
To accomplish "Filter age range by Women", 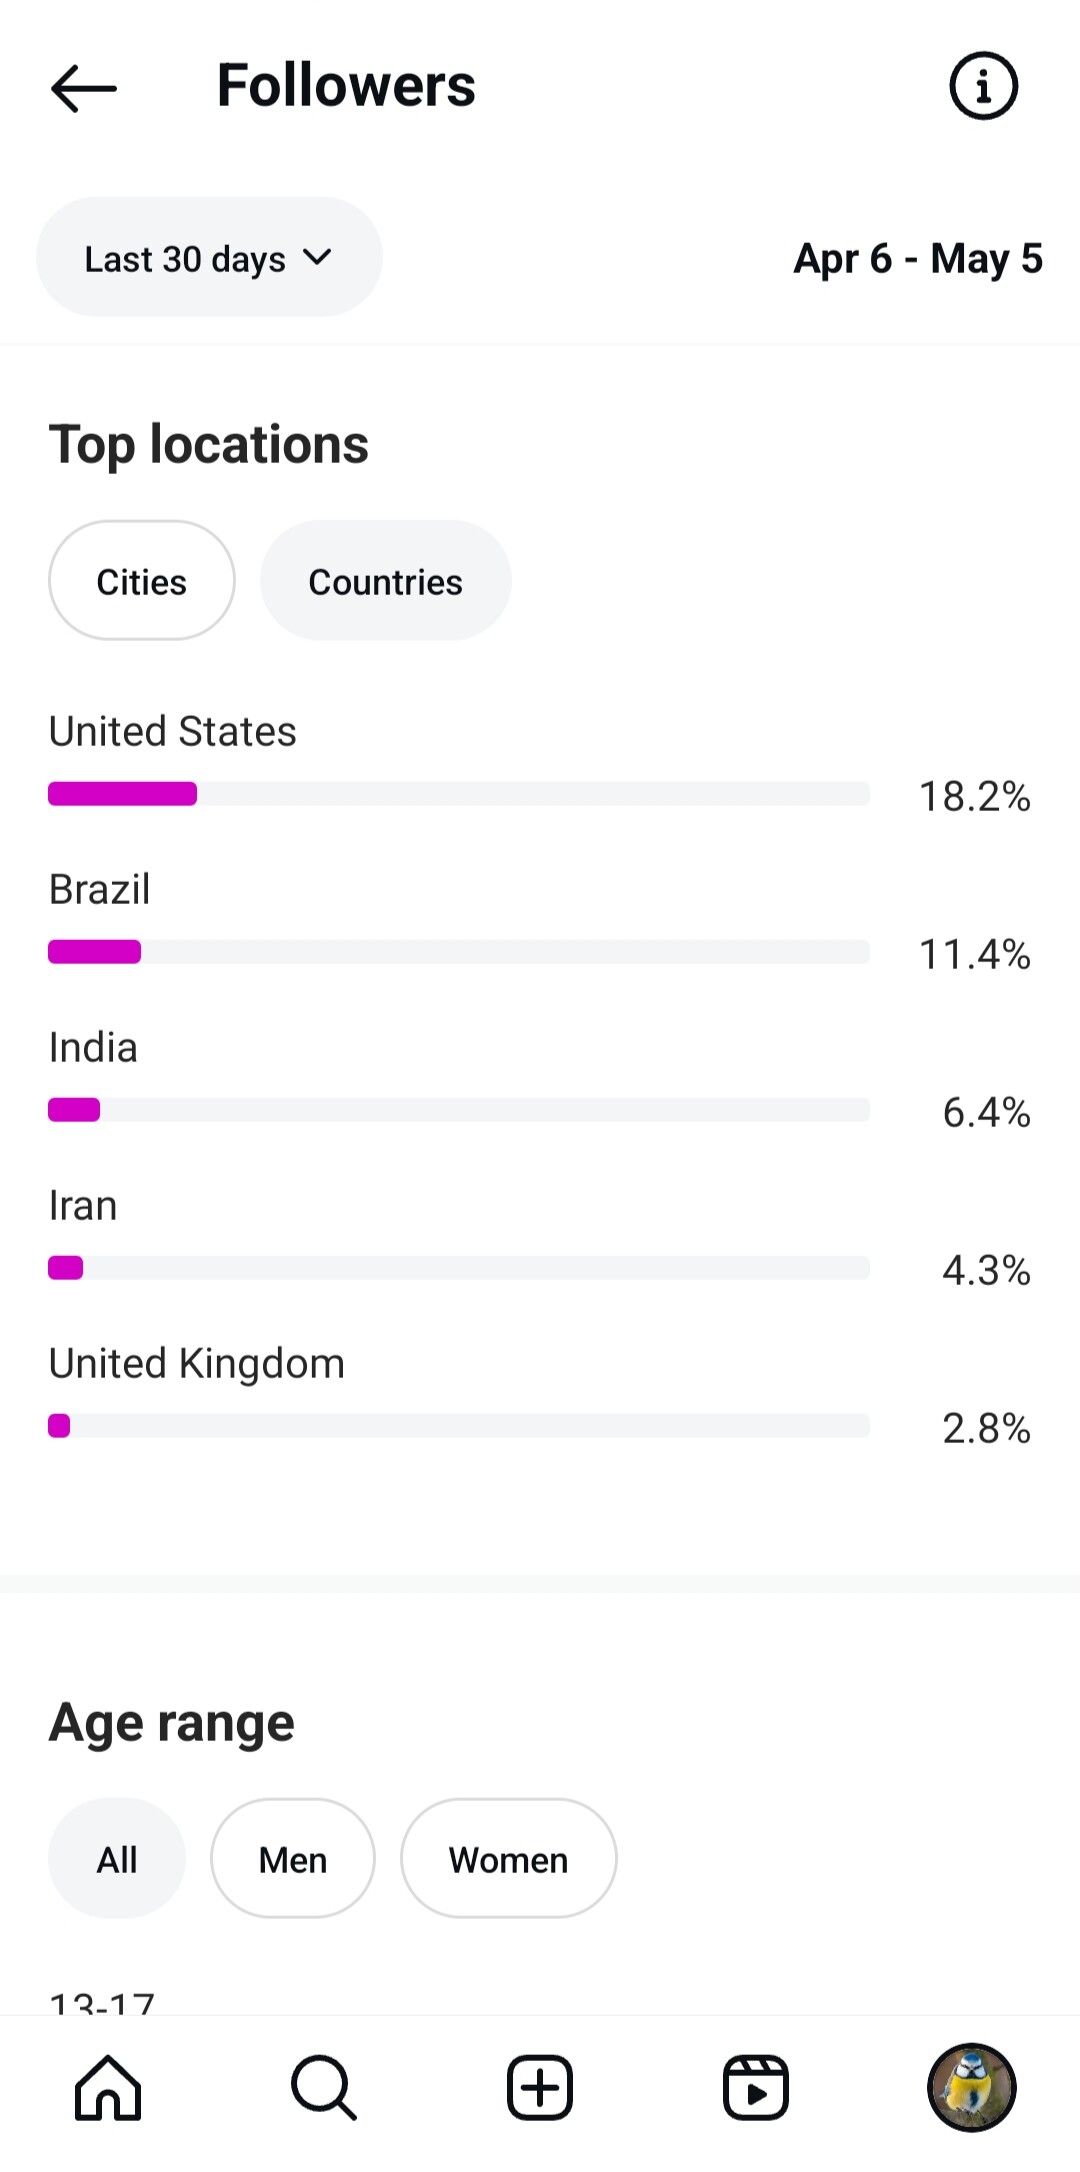I will click(x=508, y=1860).
